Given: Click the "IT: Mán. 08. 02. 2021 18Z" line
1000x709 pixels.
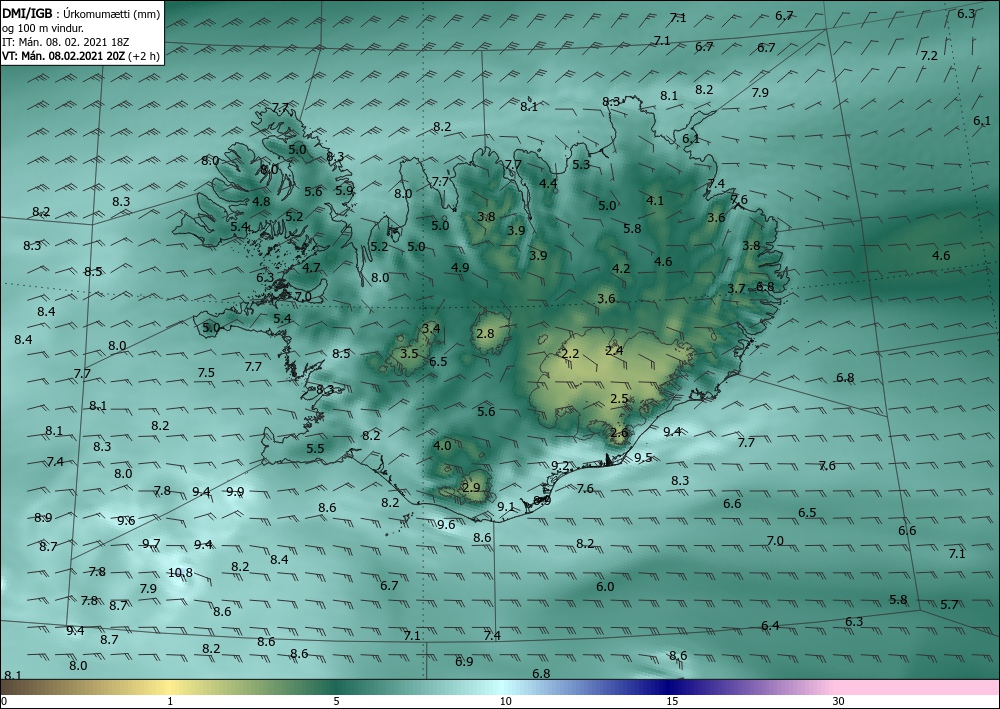Looking at the screenshot, I should [x=66, y=41].
